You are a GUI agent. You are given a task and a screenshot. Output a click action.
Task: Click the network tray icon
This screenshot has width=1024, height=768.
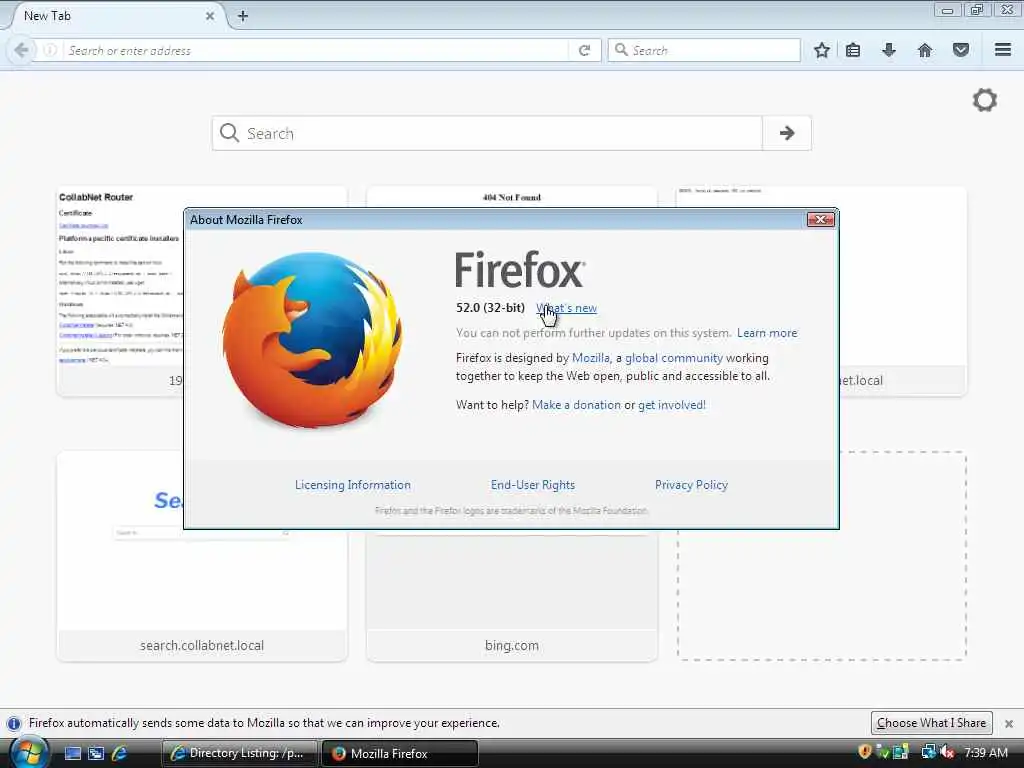[x=927, y=752]
